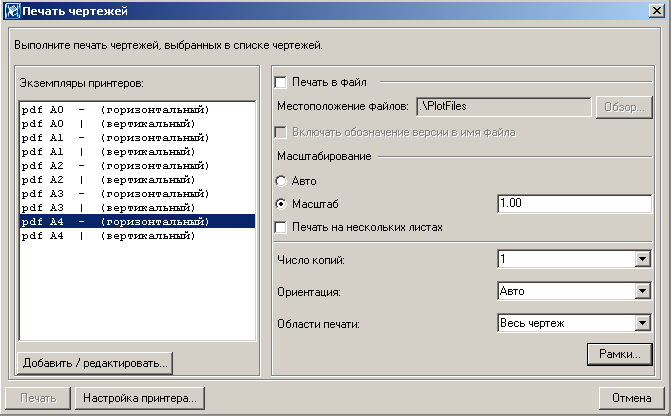Click the Масштаб value field 1.00
This screenshot has height=416, width=671.
tap(575, 203)
